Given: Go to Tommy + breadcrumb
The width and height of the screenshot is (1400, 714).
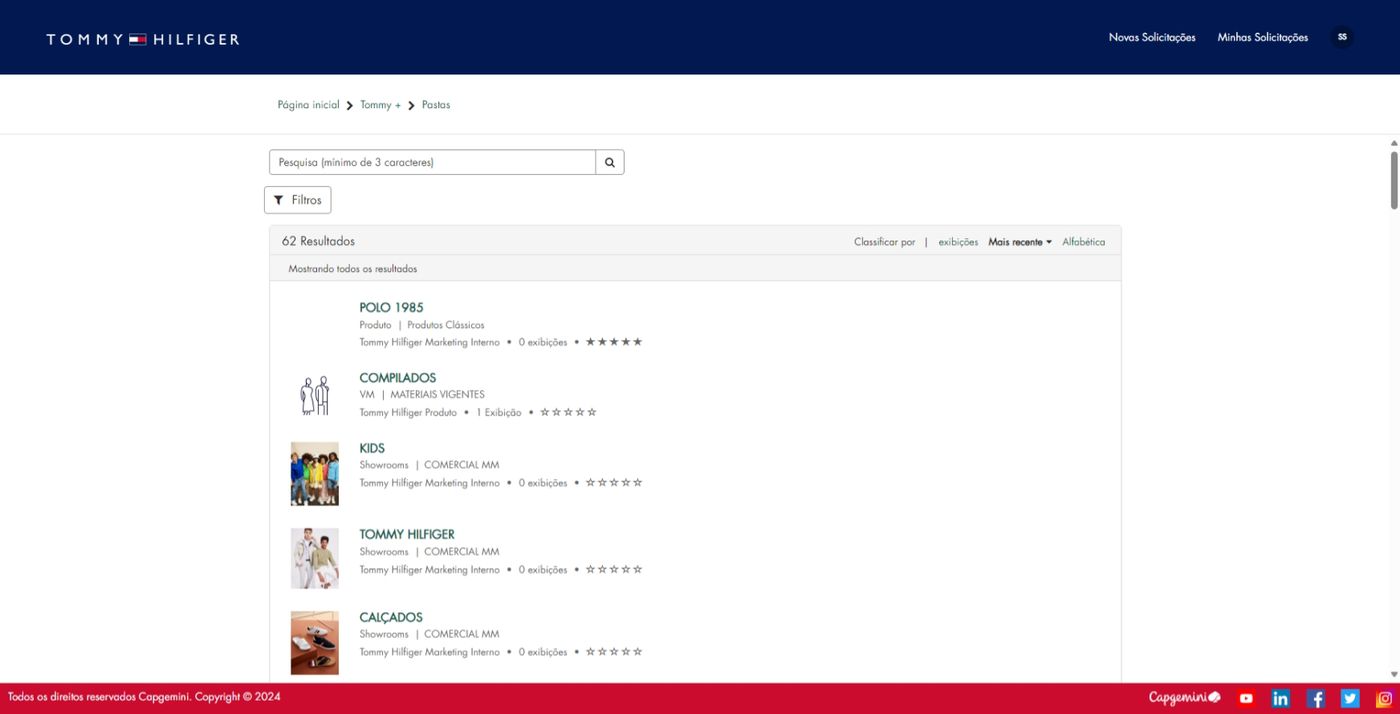Looking at the screenshot, I should (381, 105).
